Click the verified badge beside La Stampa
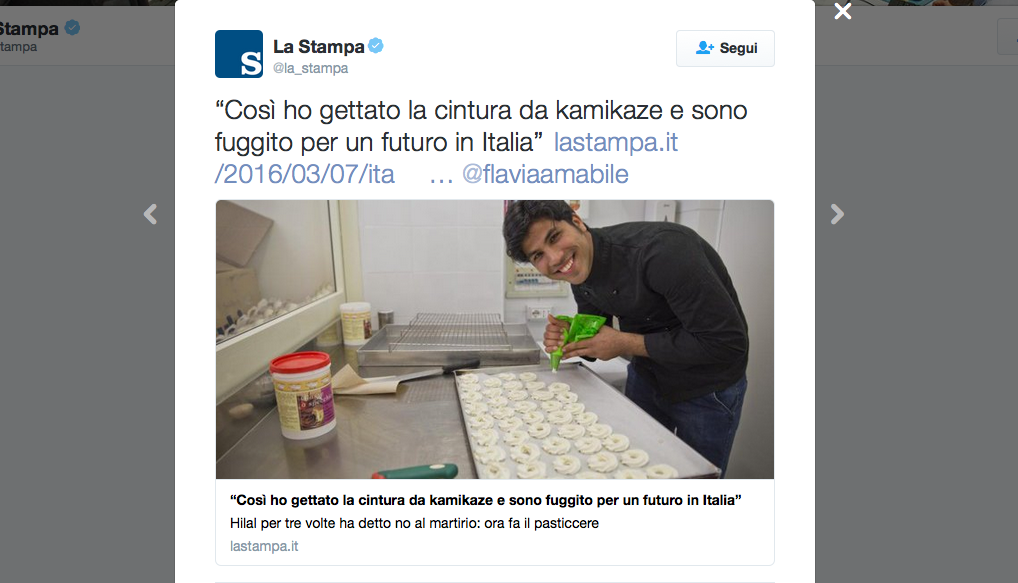 click(376, 45)
